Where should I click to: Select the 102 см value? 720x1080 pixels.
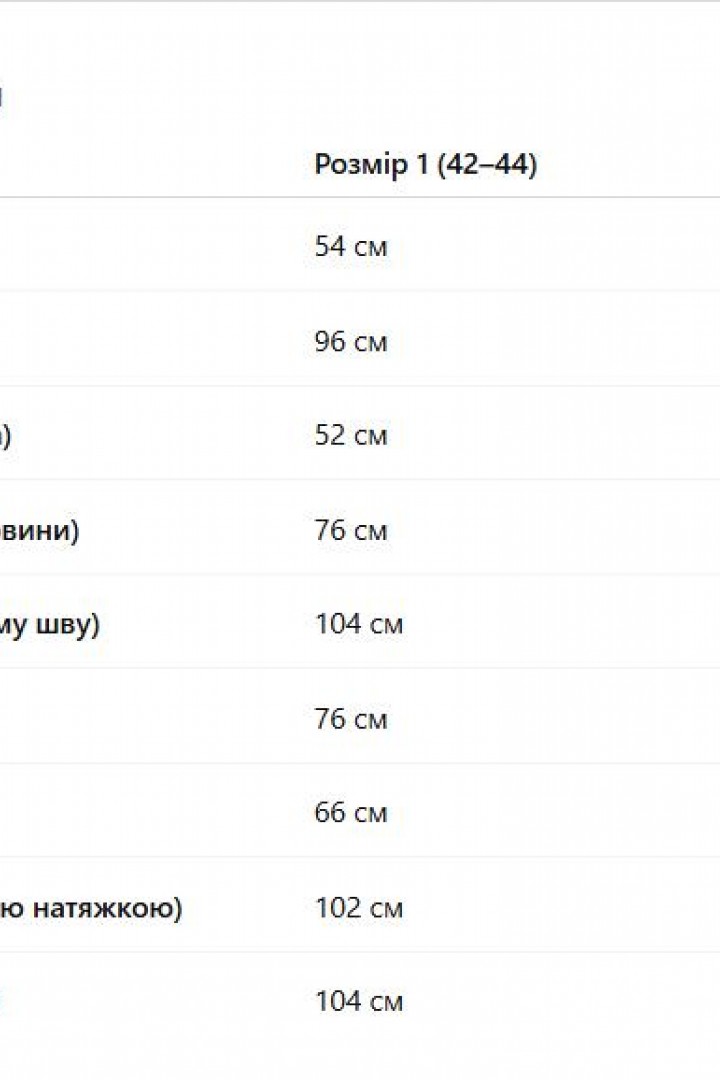358,907
